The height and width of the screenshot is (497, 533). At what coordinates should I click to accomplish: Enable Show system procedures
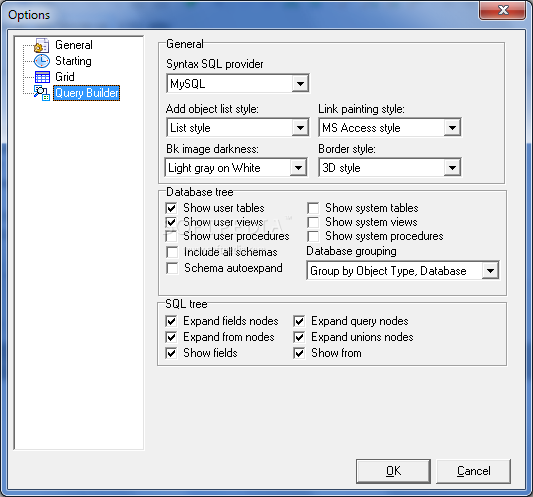(313, 236)
